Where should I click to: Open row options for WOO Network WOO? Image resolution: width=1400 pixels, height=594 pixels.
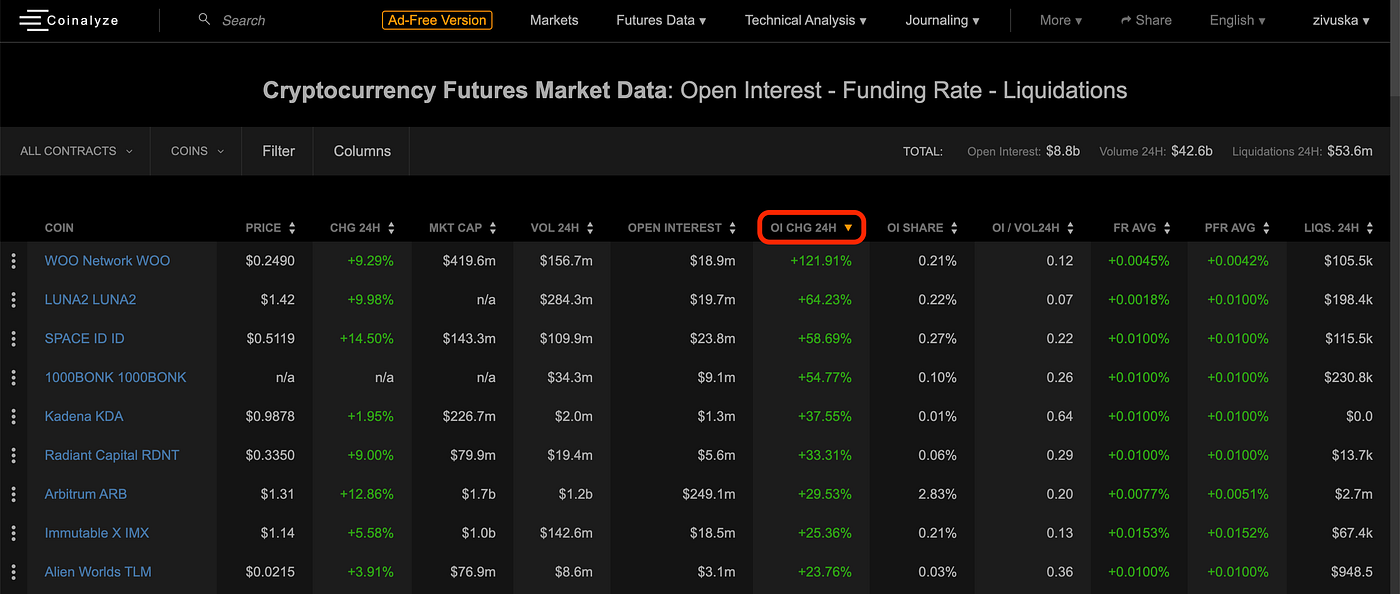tap(14, 261)
